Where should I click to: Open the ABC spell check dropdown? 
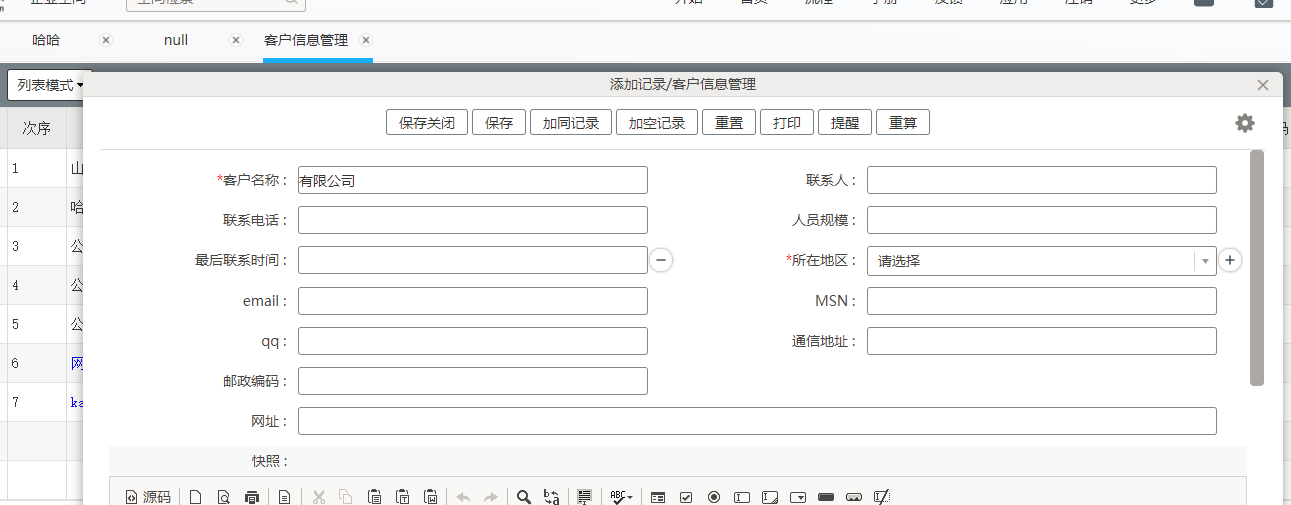[622, 496]
